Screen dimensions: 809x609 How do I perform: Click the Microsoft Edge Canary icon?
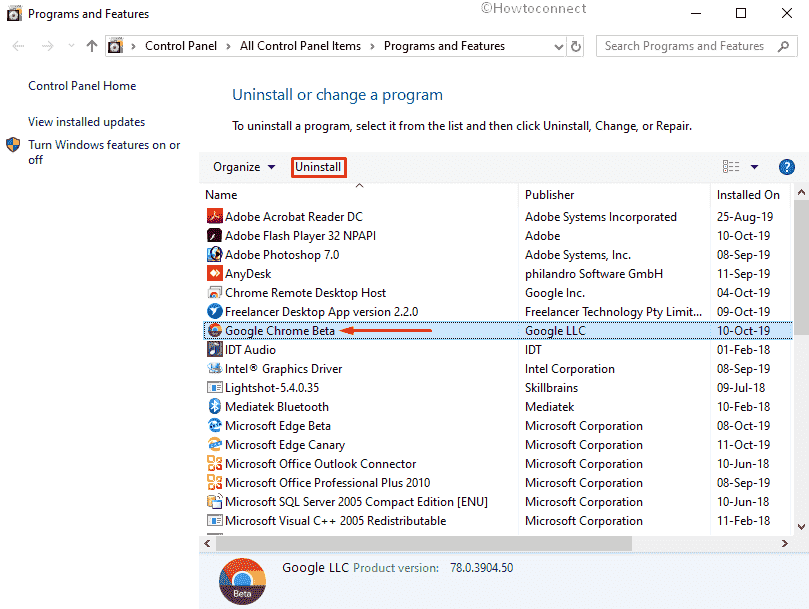click(215, 444)
